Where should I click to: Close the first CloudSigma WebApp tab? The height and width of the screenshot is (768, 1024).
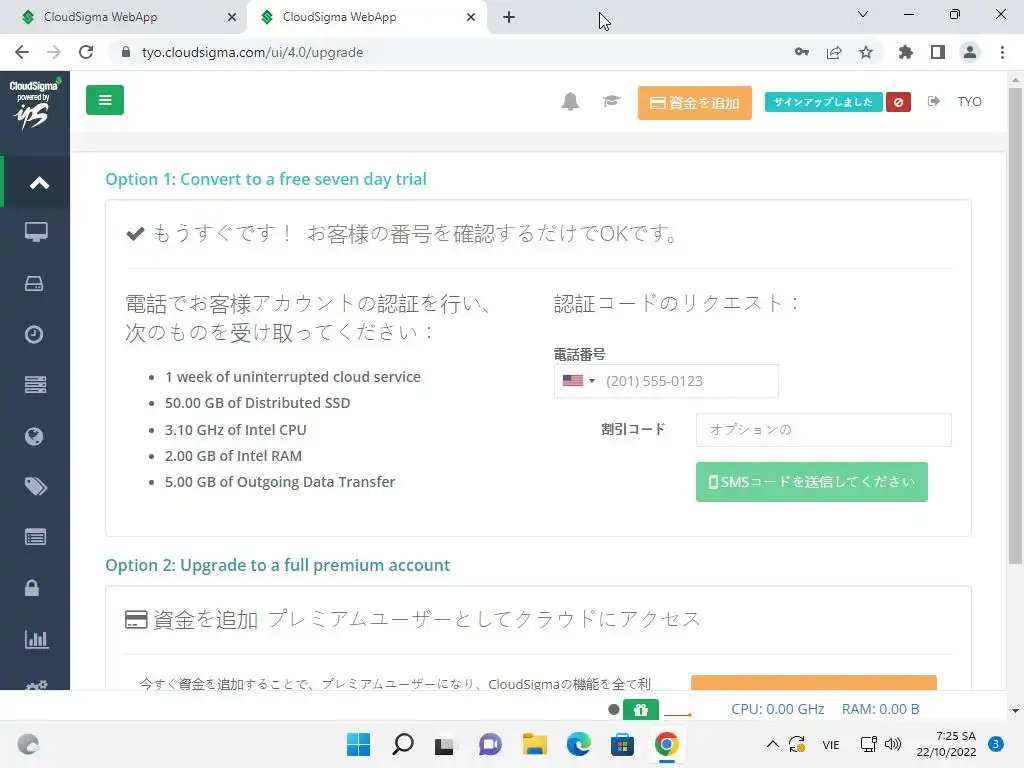click(232, 17)
